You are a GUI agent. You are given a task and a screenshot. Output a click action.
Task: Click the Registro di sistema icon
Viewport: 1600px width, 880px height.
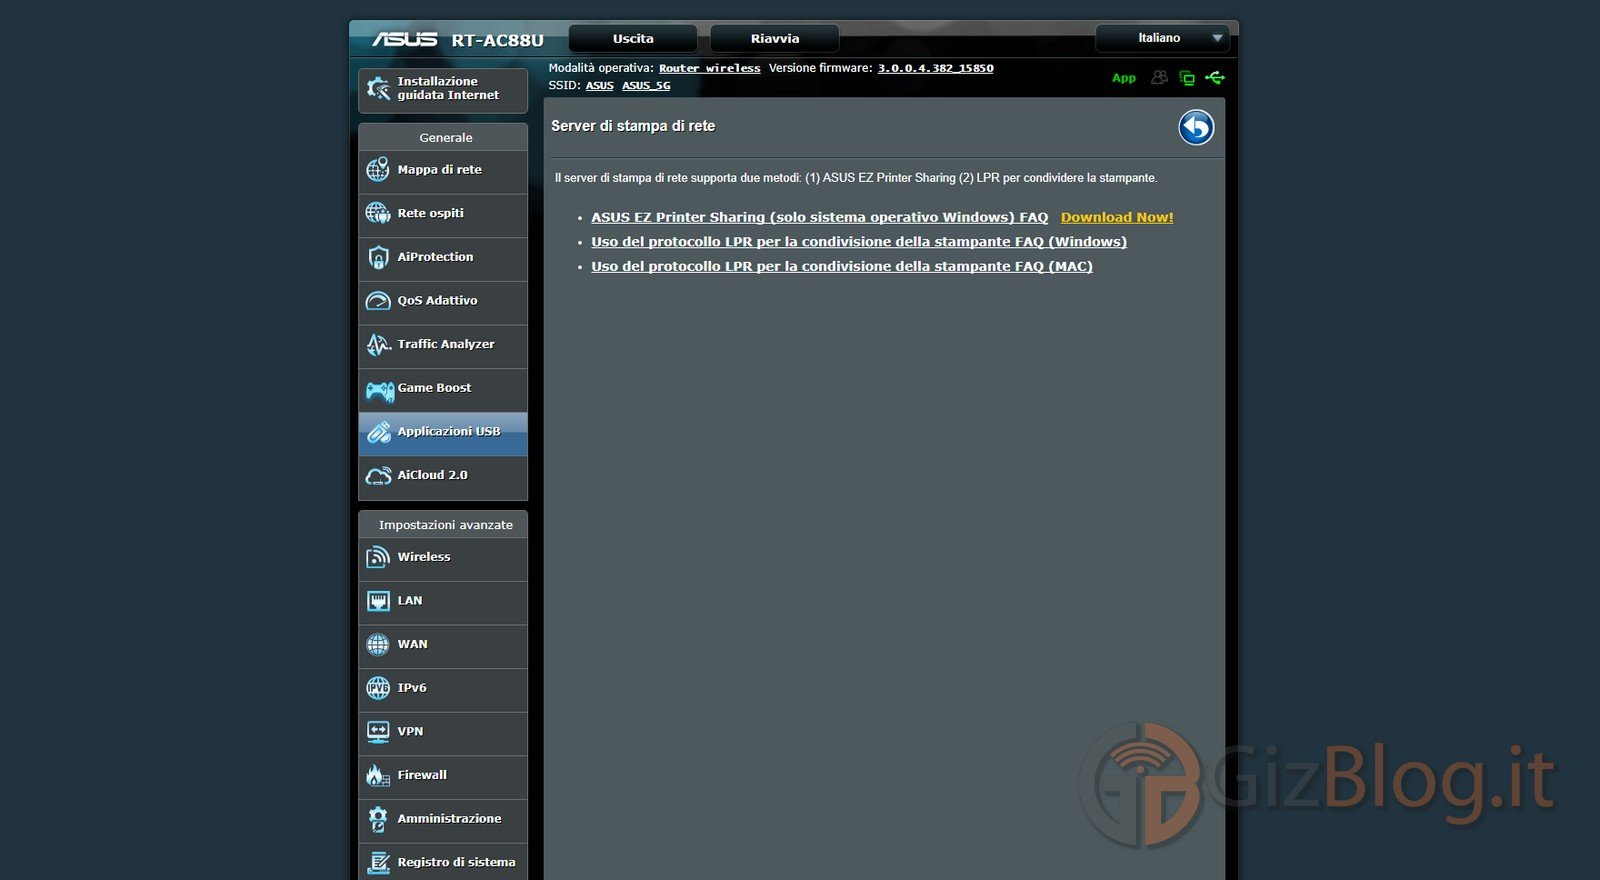pyautogui.click(x=378, y=862)
